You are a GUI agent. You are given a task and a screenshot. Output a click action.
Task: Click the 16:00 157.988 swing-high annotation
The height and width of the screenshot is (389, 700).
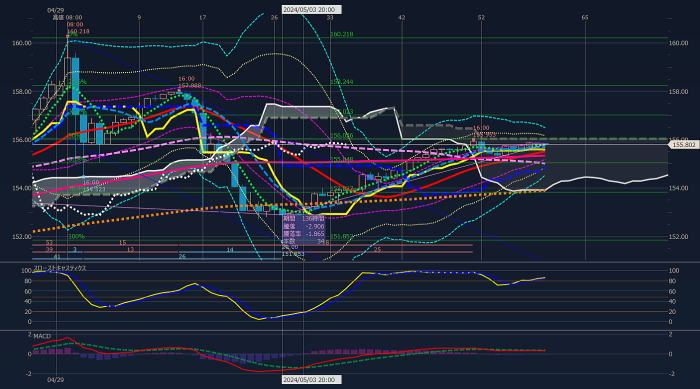click(x=189, y=82)
